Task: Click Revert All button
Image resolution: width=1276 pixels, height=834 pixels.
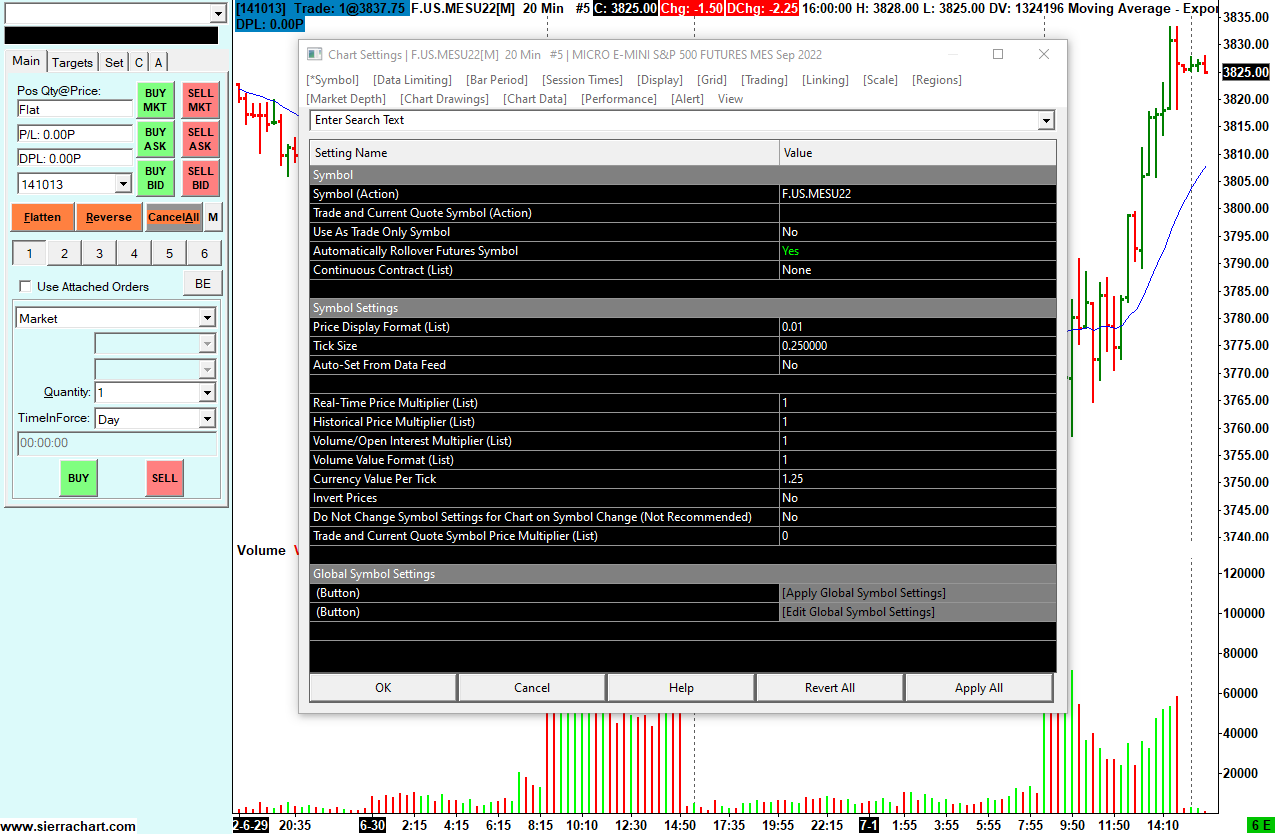Action: 830,688
